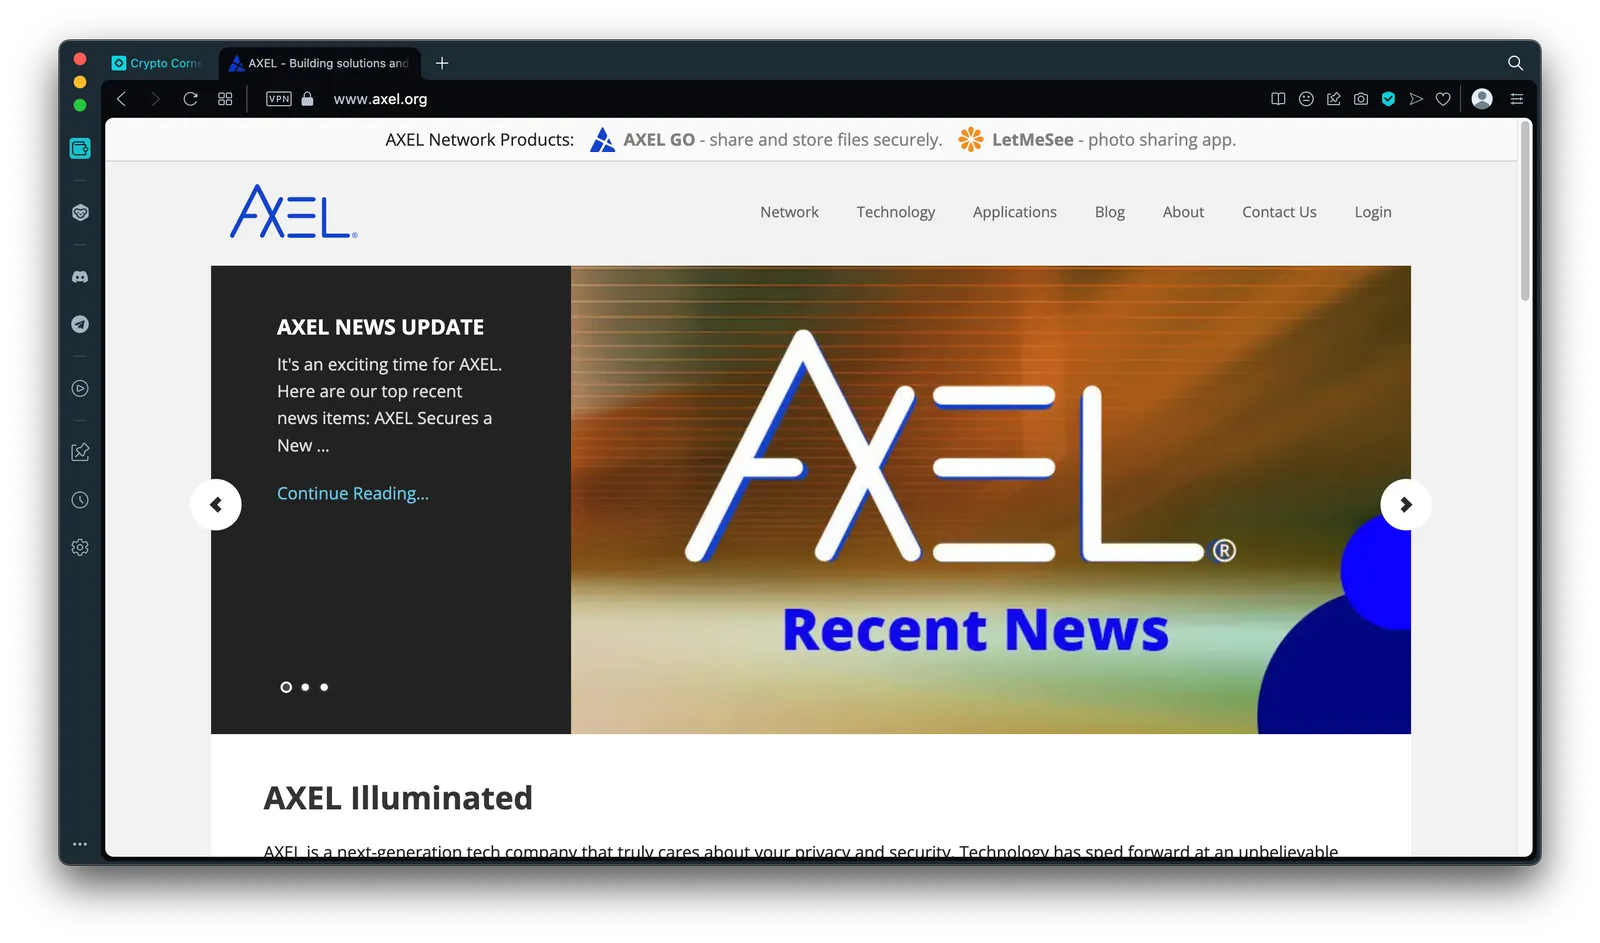The width and height of the screenshot is (1600, 943).
Task: Click the three-dots sidebar setup icon
Action: pyautogui.click(x=80, y=844)
